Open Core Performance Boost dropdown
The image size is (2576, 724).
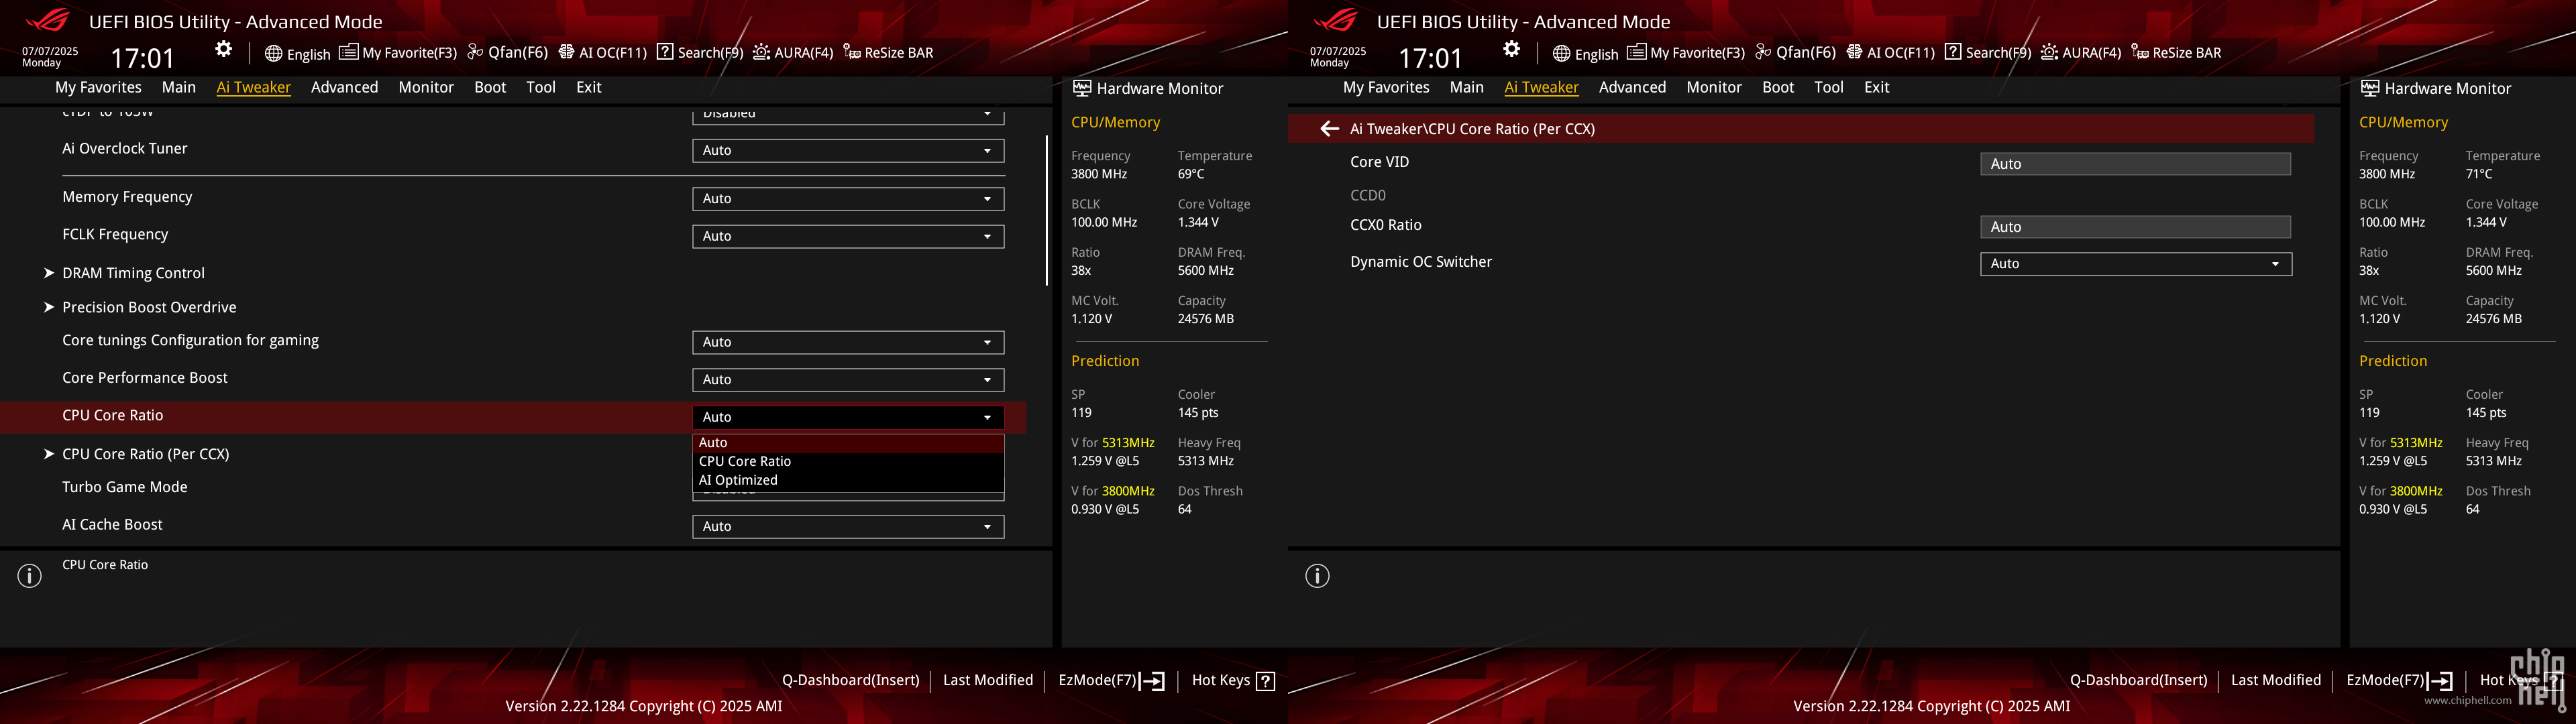(848, 380)
